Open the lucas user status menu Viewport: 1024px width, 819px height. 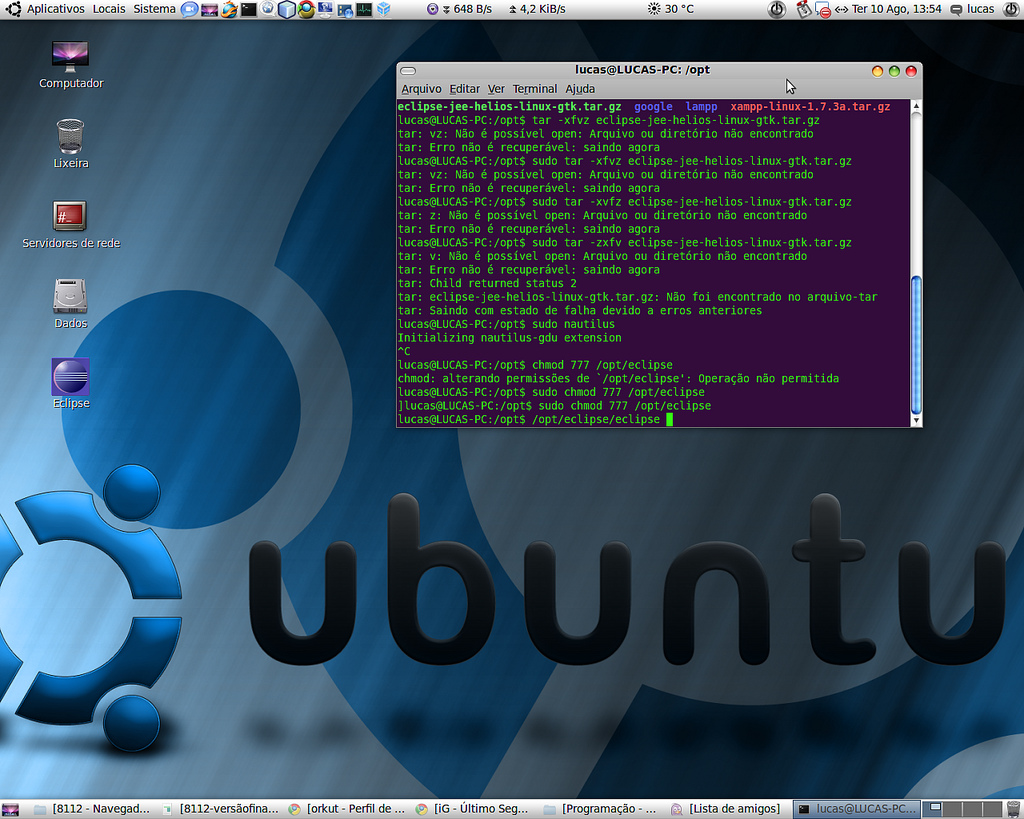pos(973,9)
